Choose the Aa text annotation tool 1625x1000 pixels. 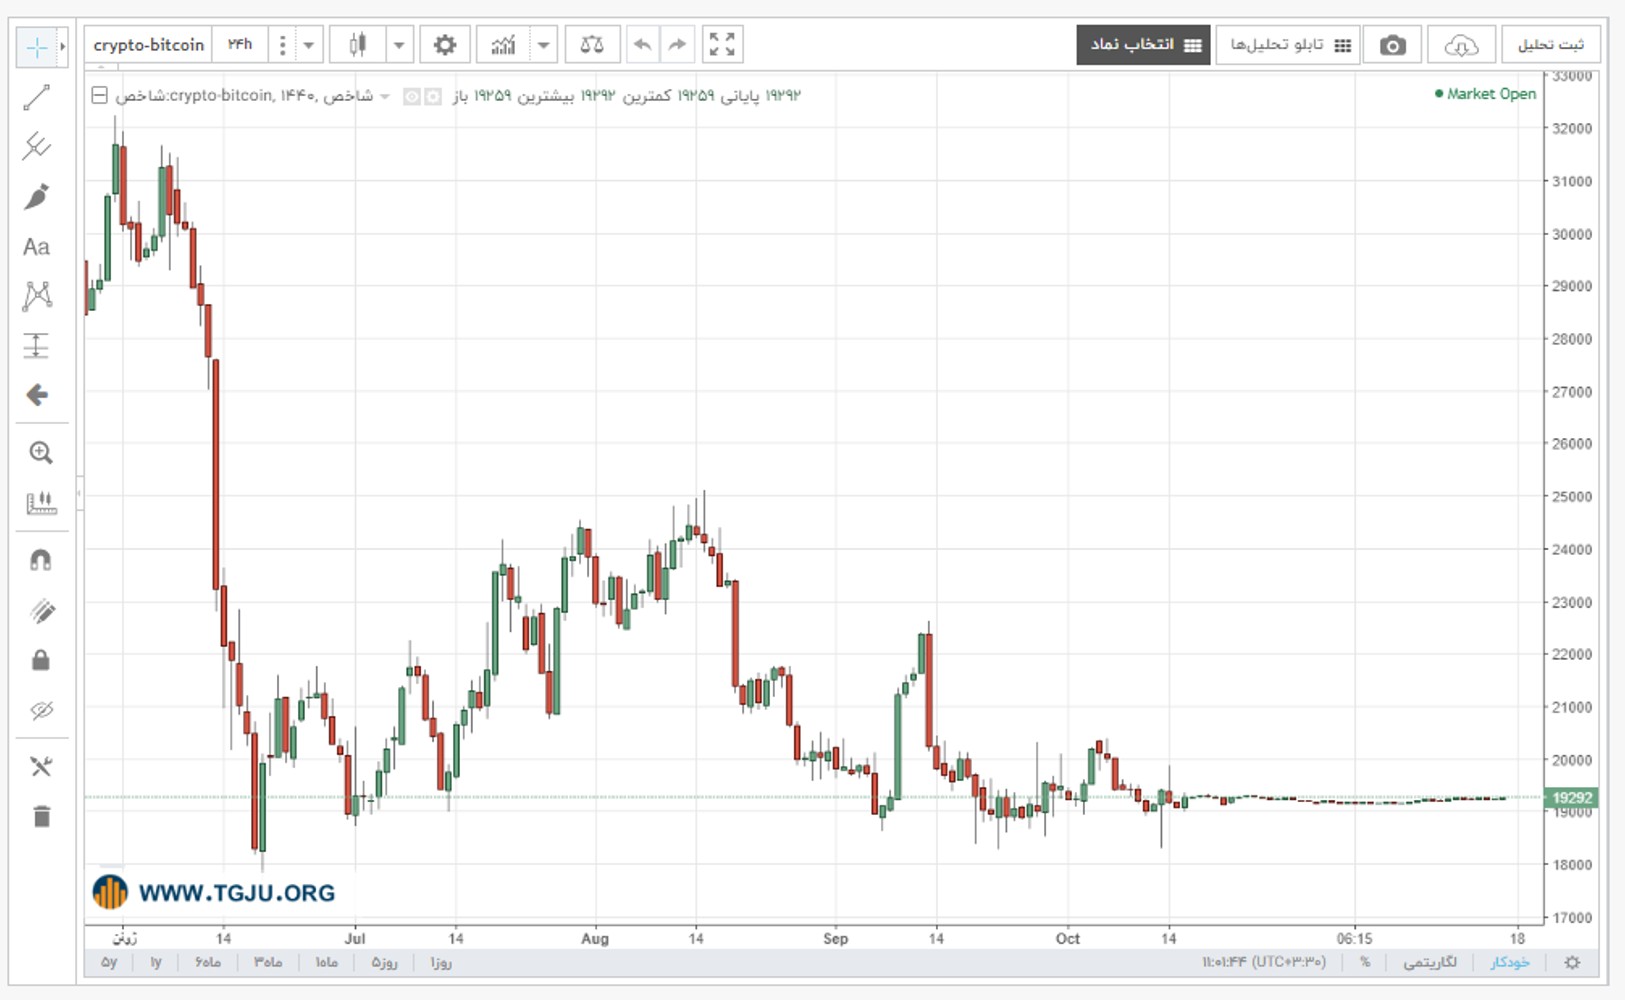click(x=37, y=246)
